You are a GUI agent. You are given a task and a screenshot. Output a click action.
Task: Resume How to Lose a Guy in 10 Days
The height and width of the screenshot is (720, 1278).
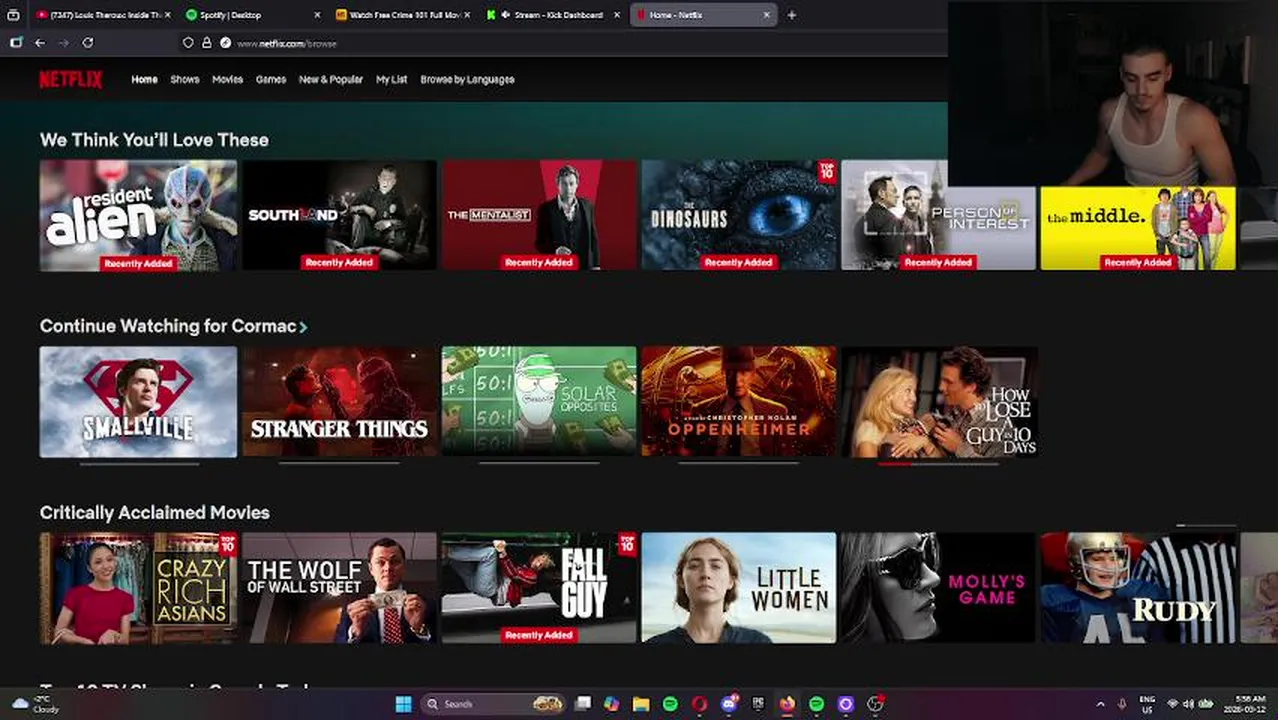pyautogui.click(x=938, y=402)
